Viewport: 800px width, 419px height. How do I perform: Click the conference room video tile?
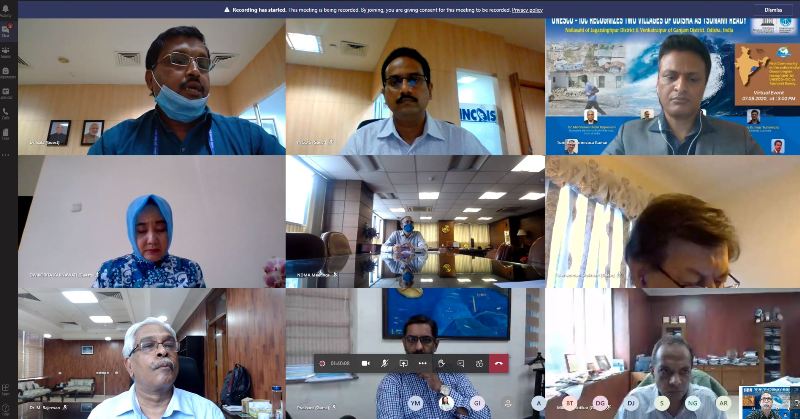415,221
